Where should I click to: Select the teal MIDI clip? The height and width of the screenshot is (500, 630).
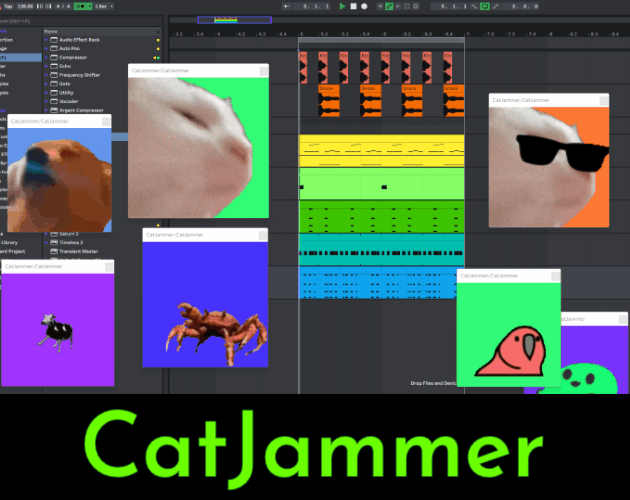pyautogui.click(x=382, y=250)
